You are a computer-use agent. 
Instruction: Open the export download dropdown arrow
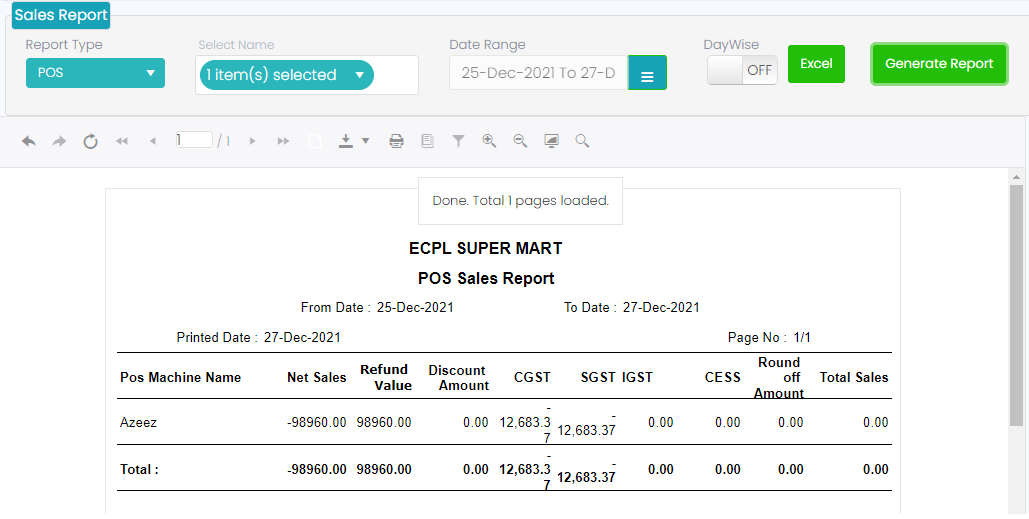pos(365,142)
